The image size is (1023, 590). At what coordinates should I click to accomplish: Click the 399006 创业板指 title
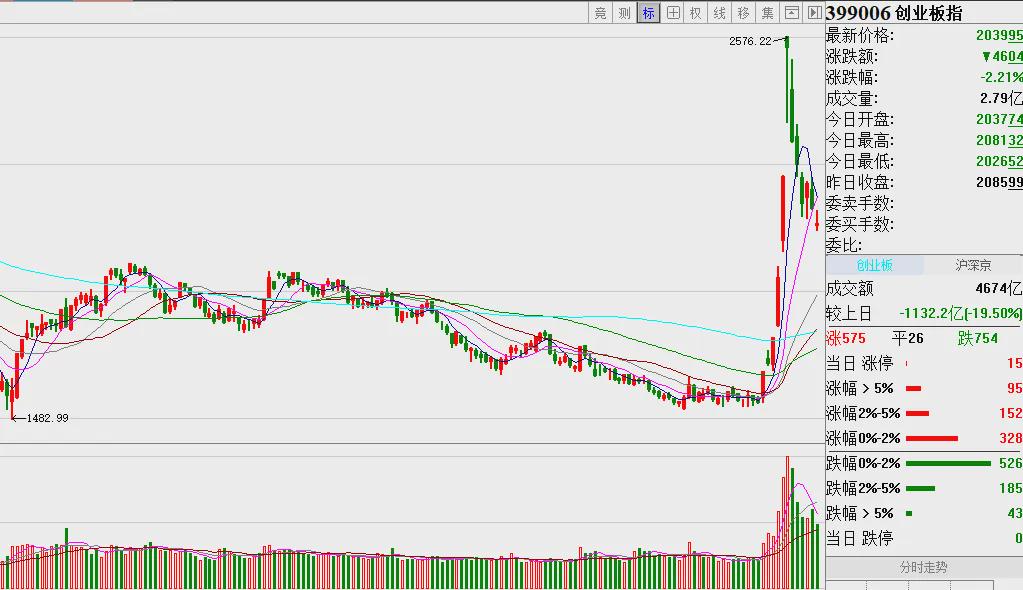[x=894, y=13]
